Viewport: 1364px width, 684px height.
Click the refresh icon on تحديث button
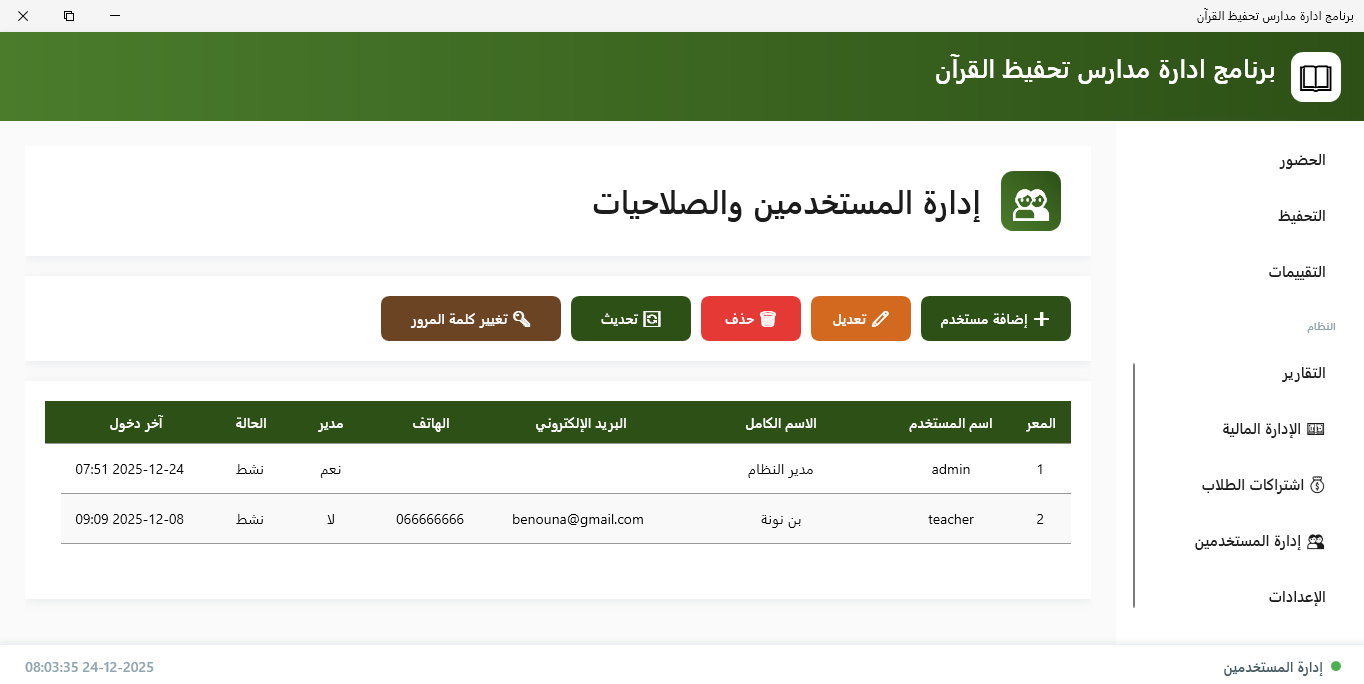click(x=653, y=318)
